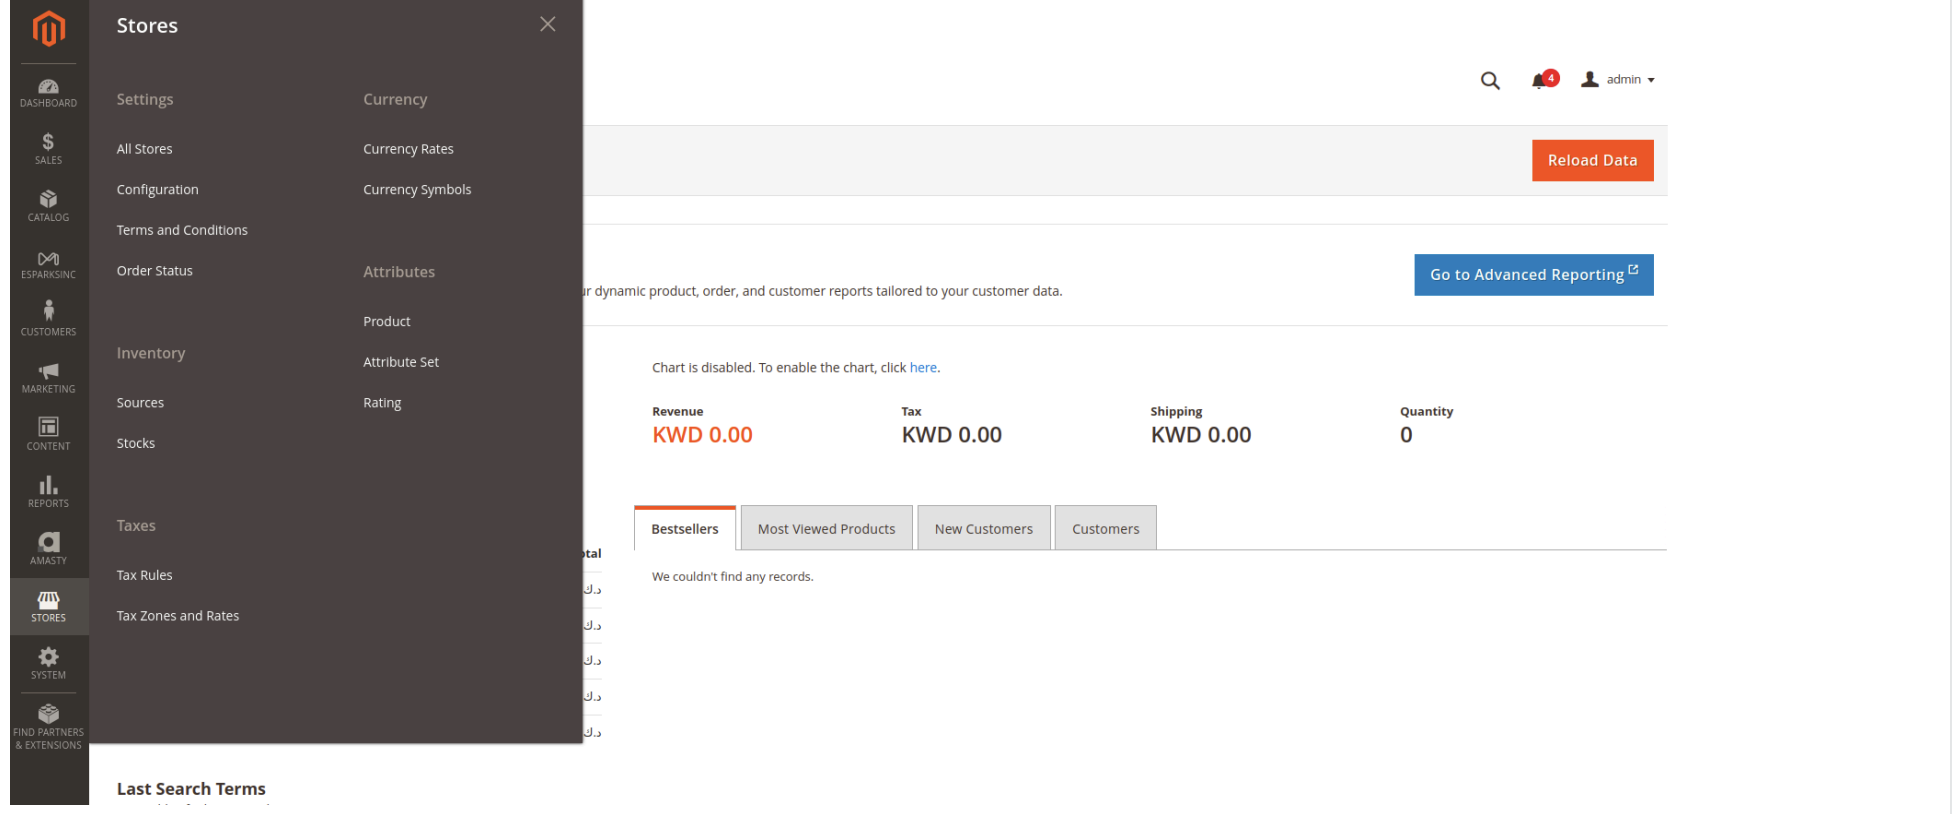This screenshot has height=814, width=1952.
Task: Click the Stores panel title
Action: tap(147, 26)
